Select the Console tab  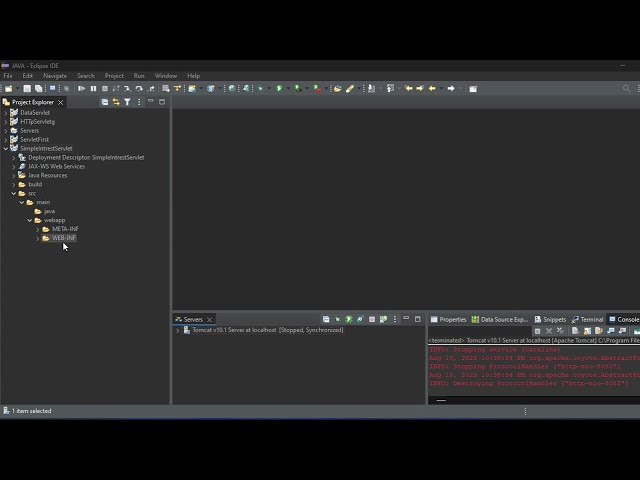pyautogui.click(x=624, y=319)
